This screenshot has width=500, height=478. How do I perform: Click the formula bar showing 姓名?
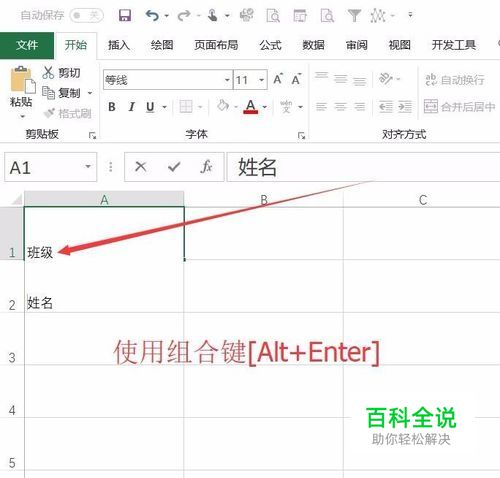tap(363, 167)
